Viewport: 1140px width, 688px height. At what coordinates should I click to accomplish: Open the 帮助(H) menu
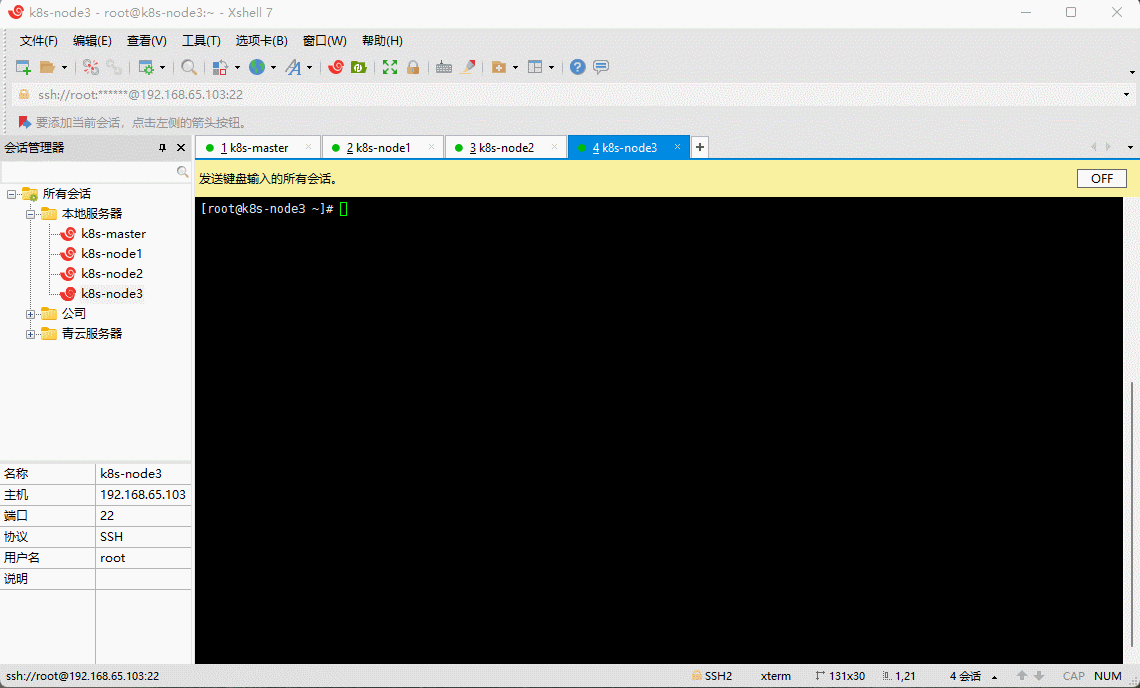tap(382, 41)
